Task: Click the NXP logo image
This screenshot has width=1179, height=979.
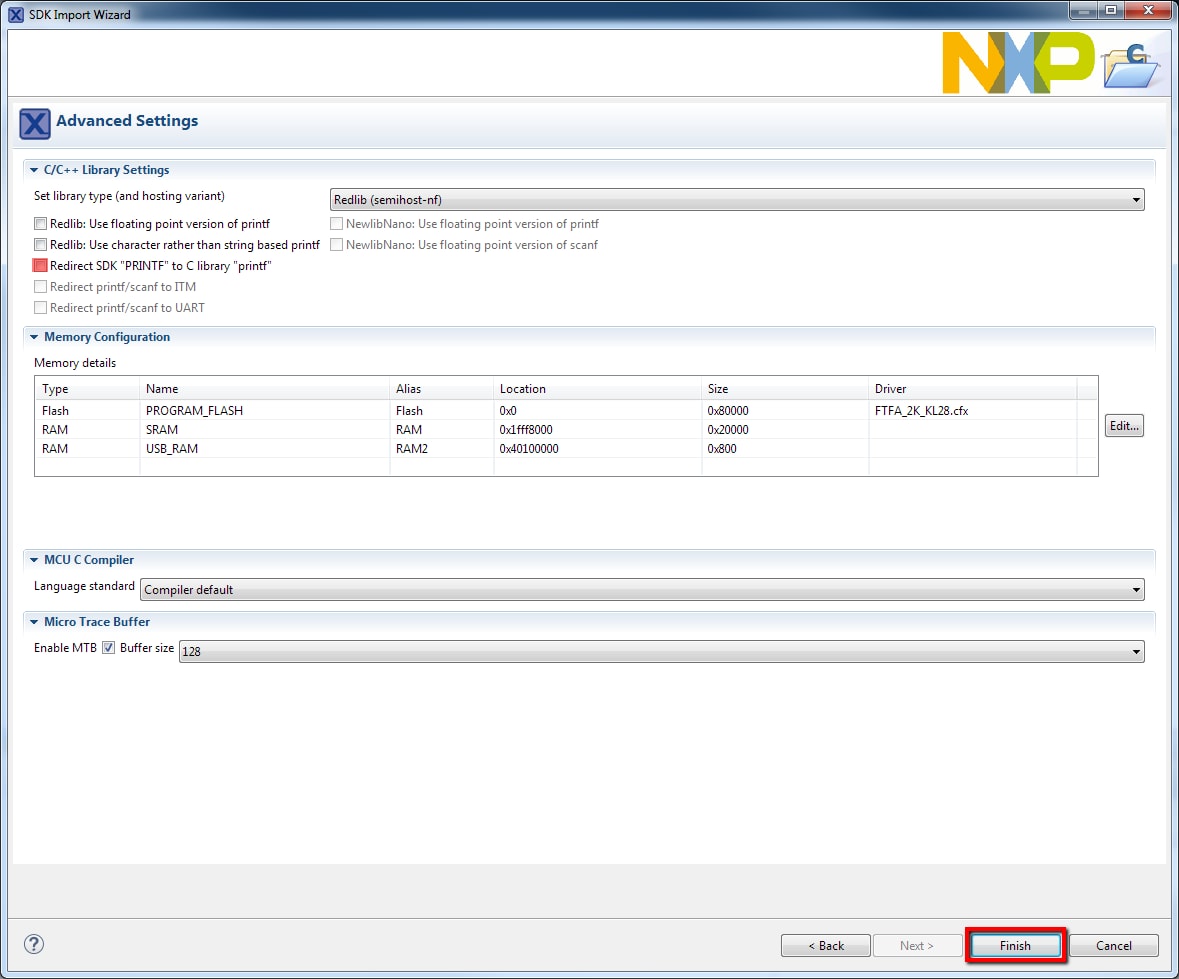Action: 1018,62
